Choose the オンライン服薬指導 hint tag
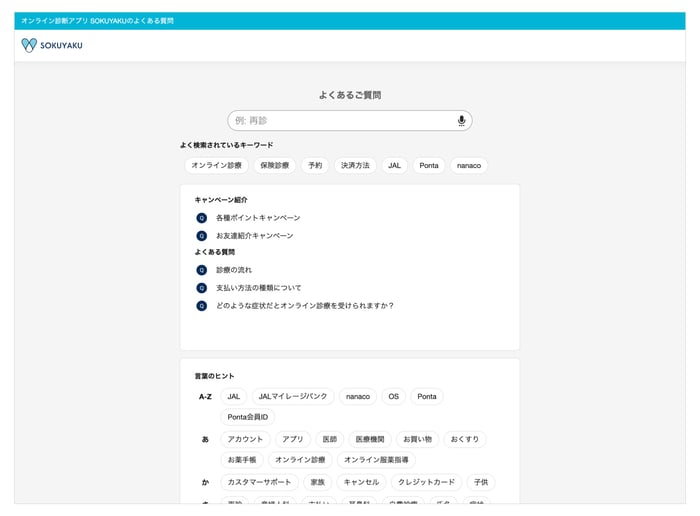 point(376,460)
